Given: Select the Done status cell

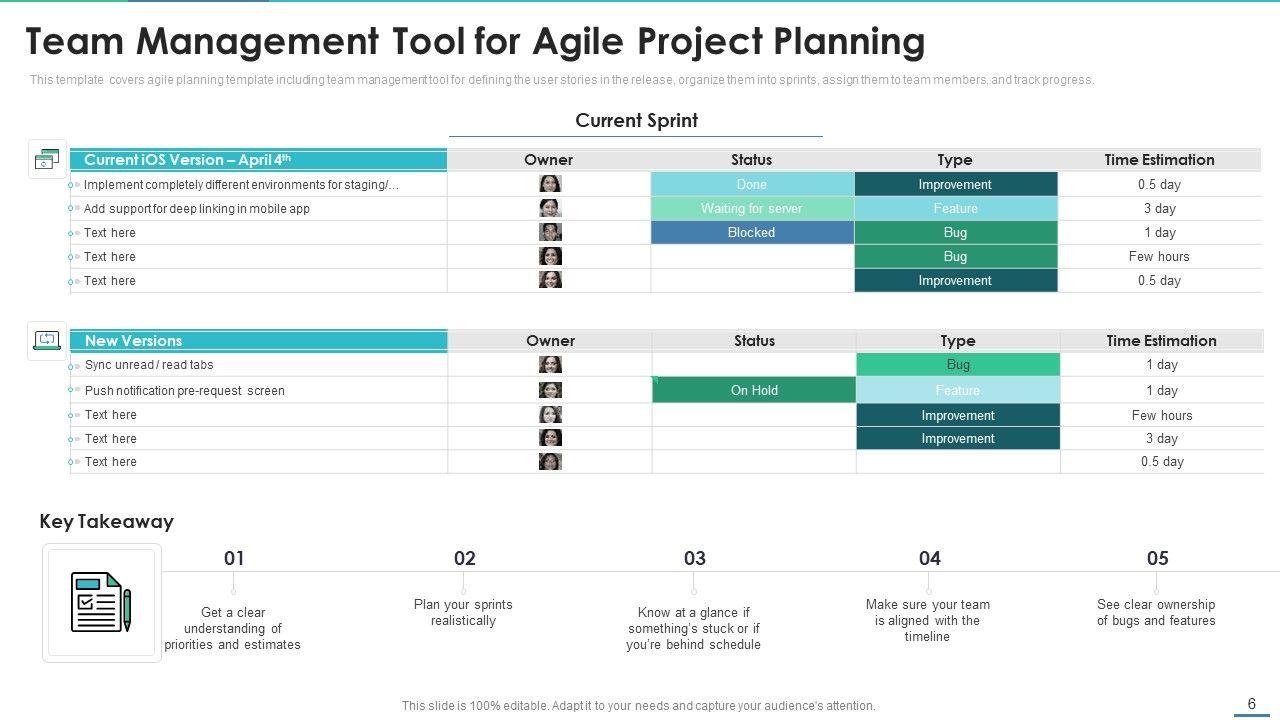Looking at the screenshot, I should click(x=752, y=184).
